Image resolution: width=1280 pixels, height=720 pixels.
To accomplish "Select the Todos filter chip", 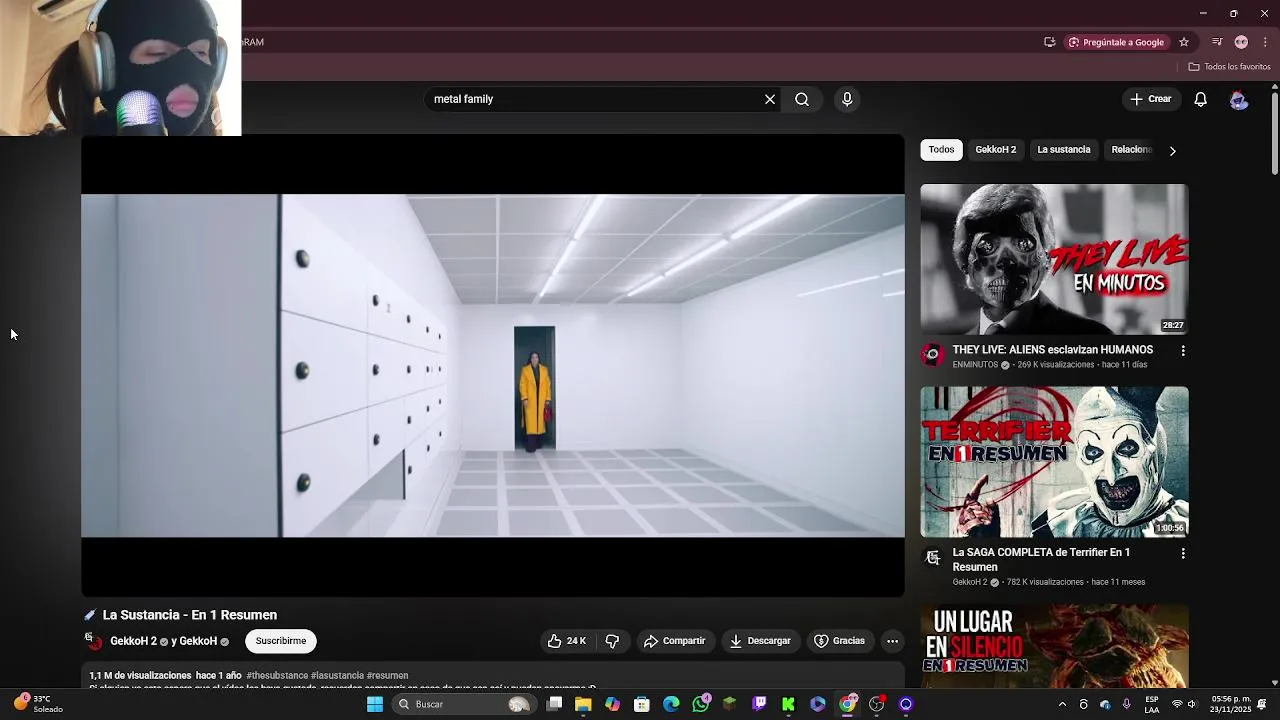I will pos(941,150).
